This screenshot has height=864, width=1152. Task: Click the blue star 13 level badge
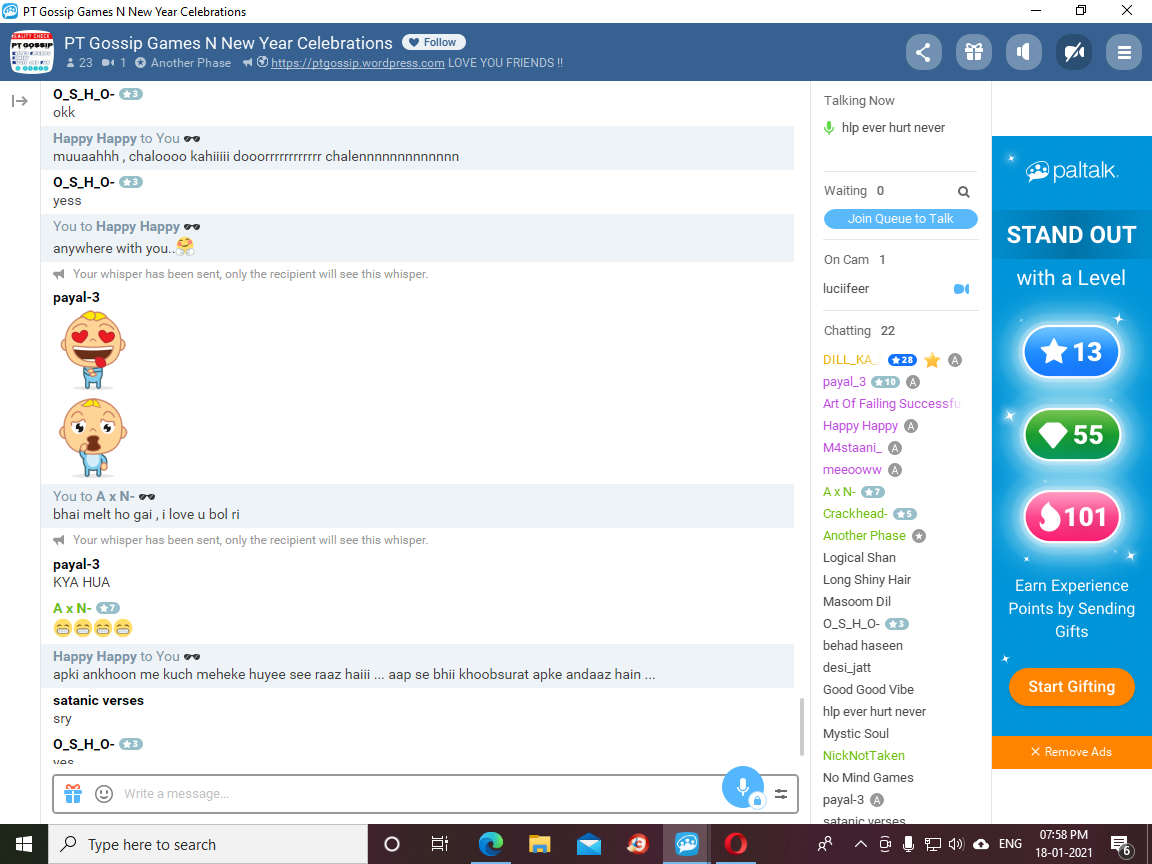(x=1071, y=352)
